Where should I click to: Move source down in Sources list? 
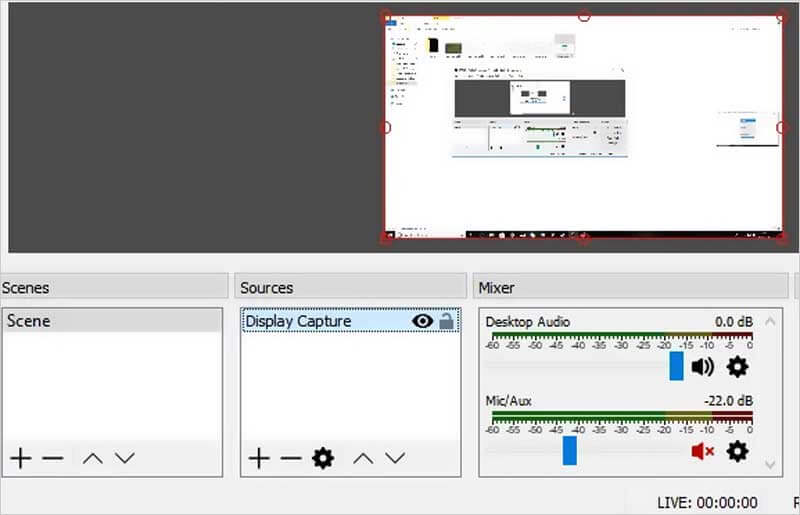coord(395,458)
